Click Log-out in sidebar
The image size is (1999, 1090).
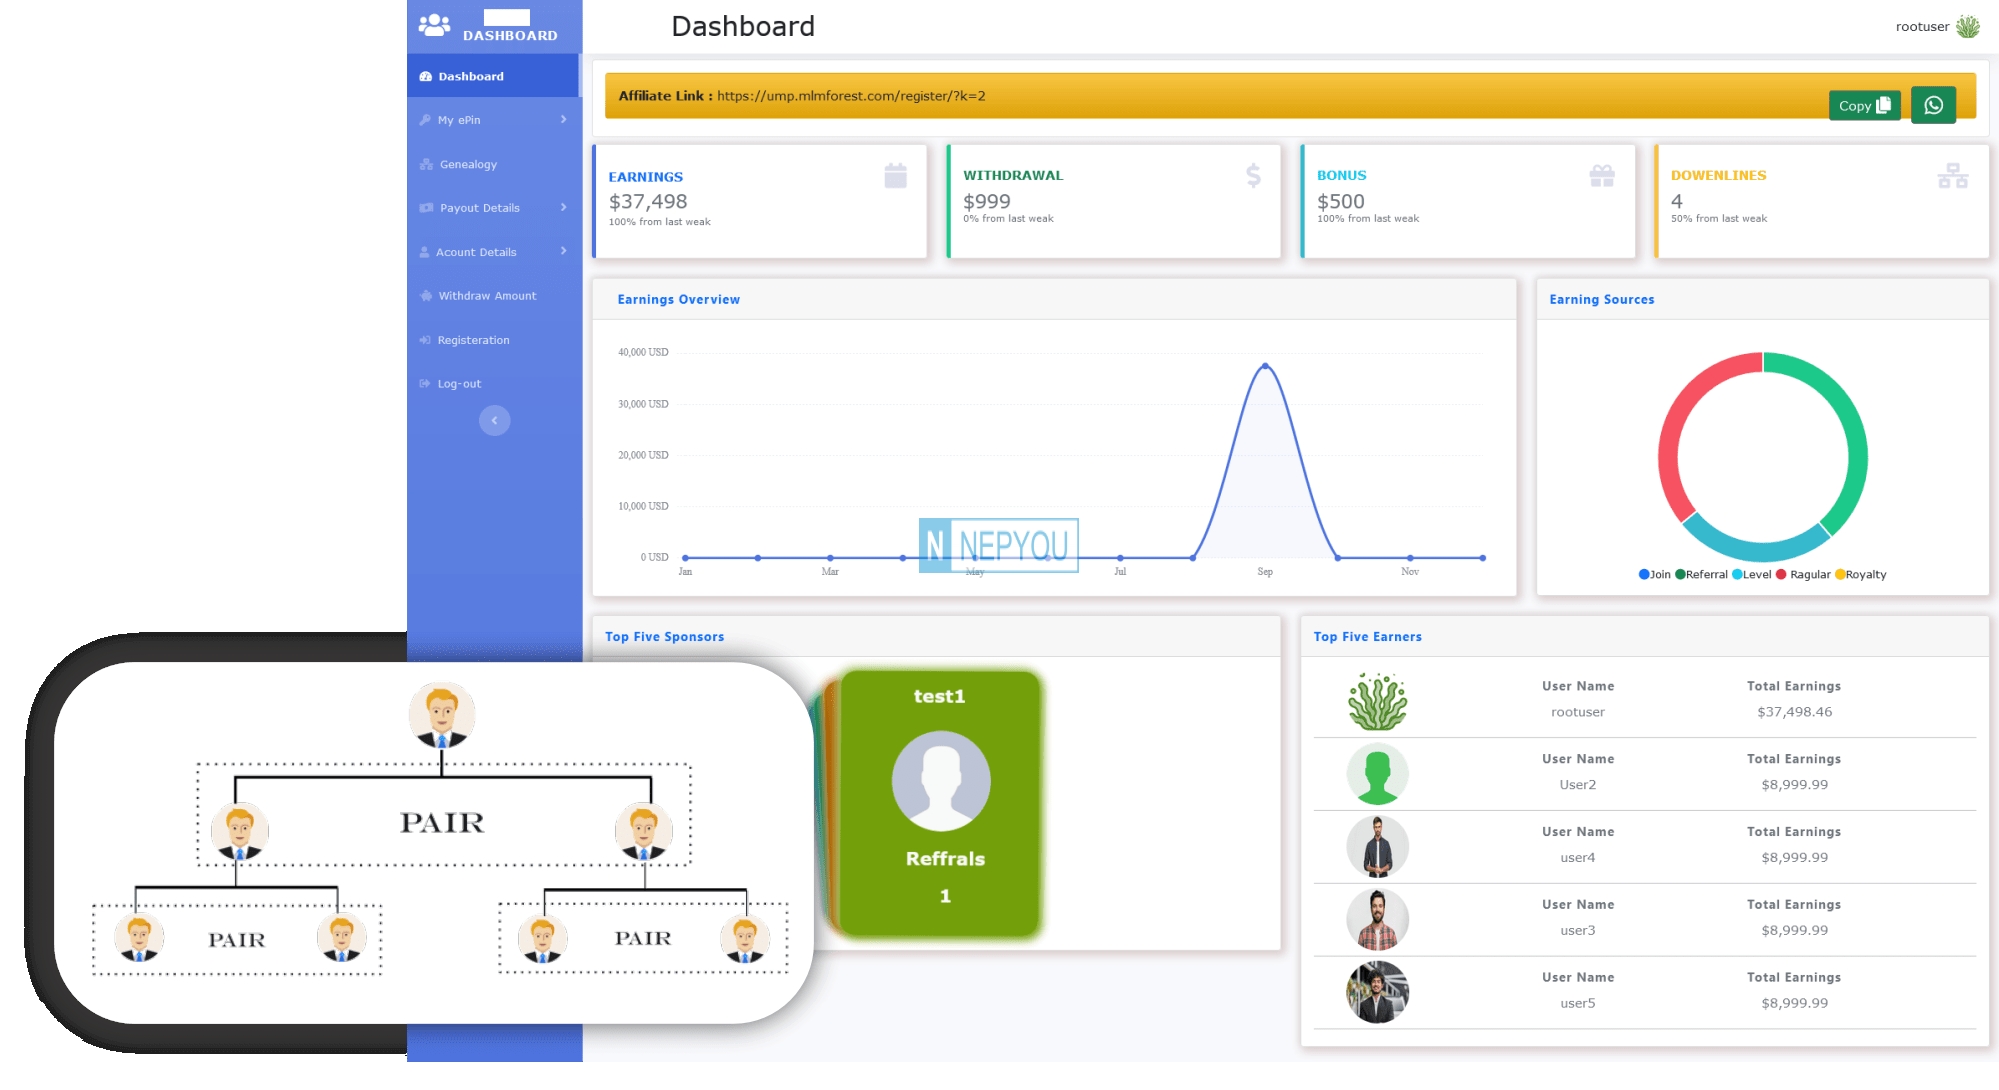pos(459,384)
